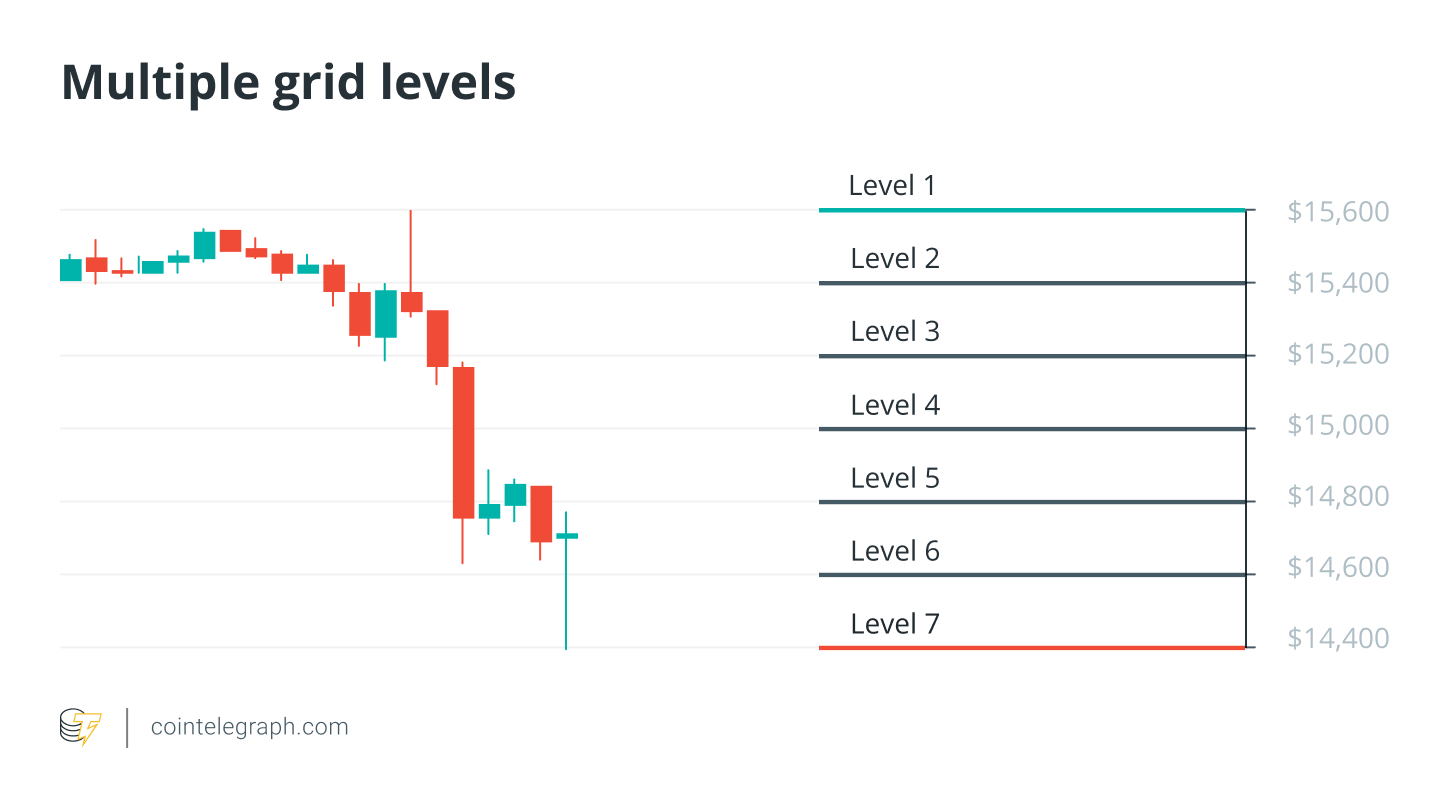Select the $15,400 price label
The height and width of the screenshot is (808, 1450).
pyautogui.click(x=1338, y=283)
